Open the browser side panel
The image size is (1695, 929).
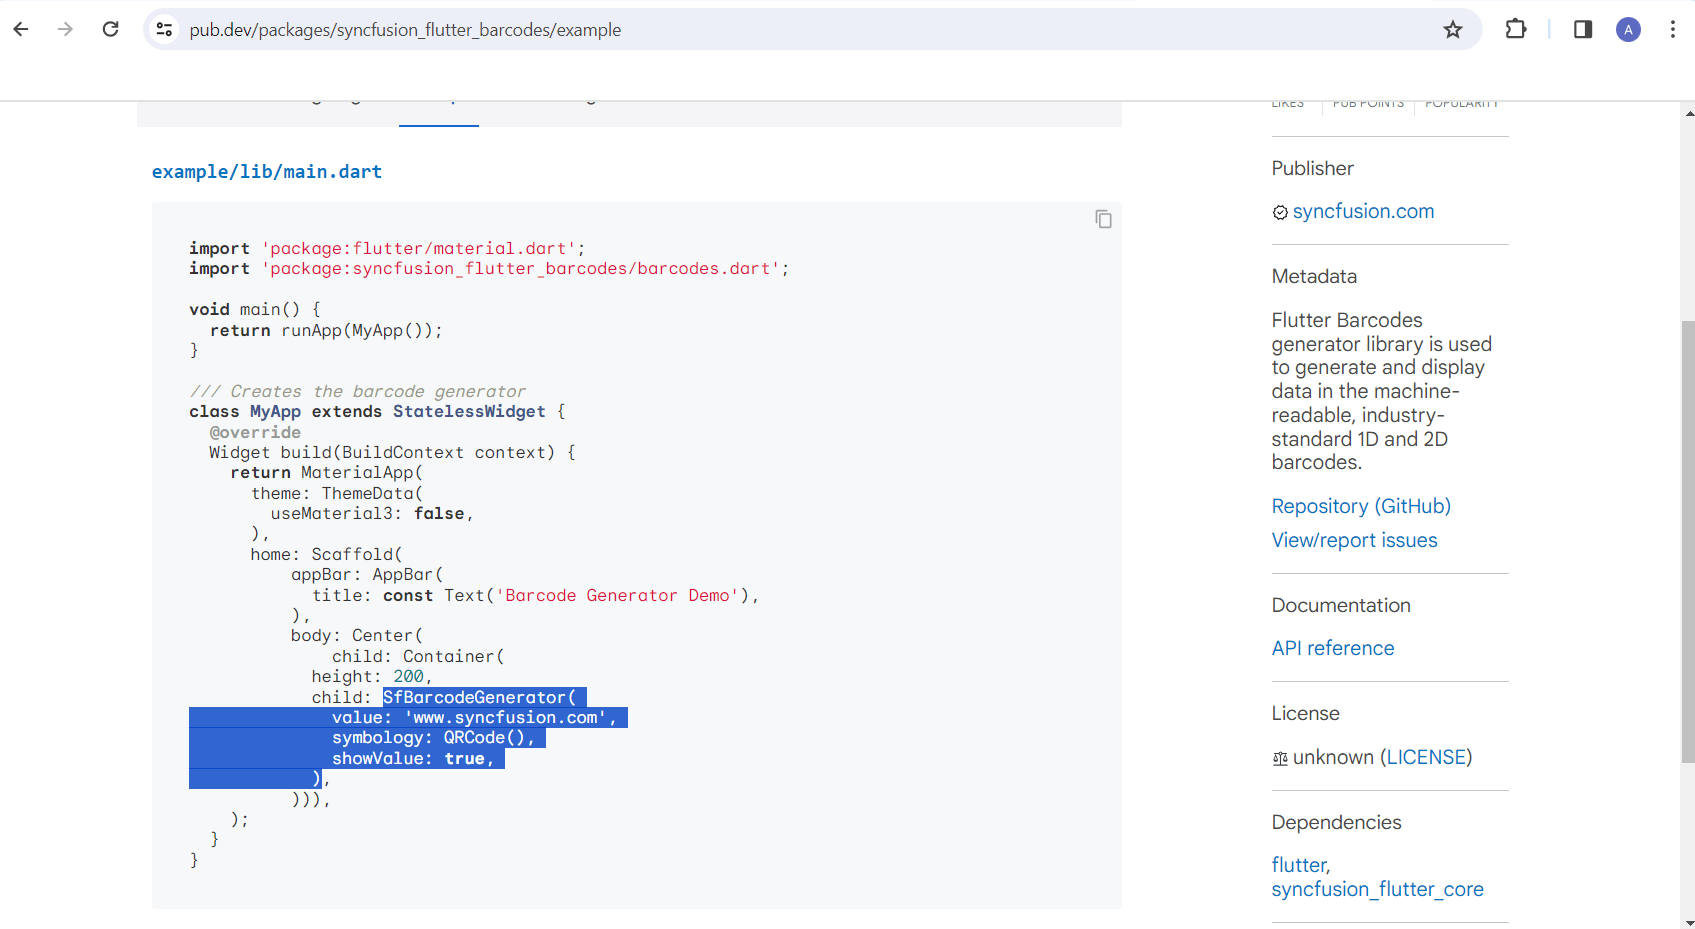click(x=1583, y=29)
